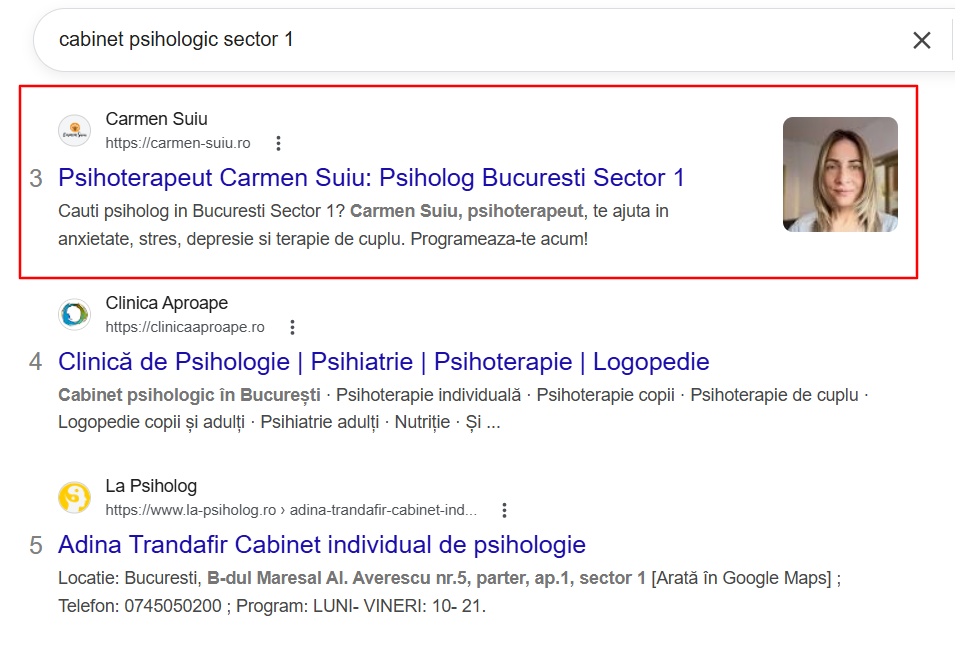Viewport: 955px width, 650px height.
Task: Open Clinică de Psihologie result title
Action: point(384,362)
